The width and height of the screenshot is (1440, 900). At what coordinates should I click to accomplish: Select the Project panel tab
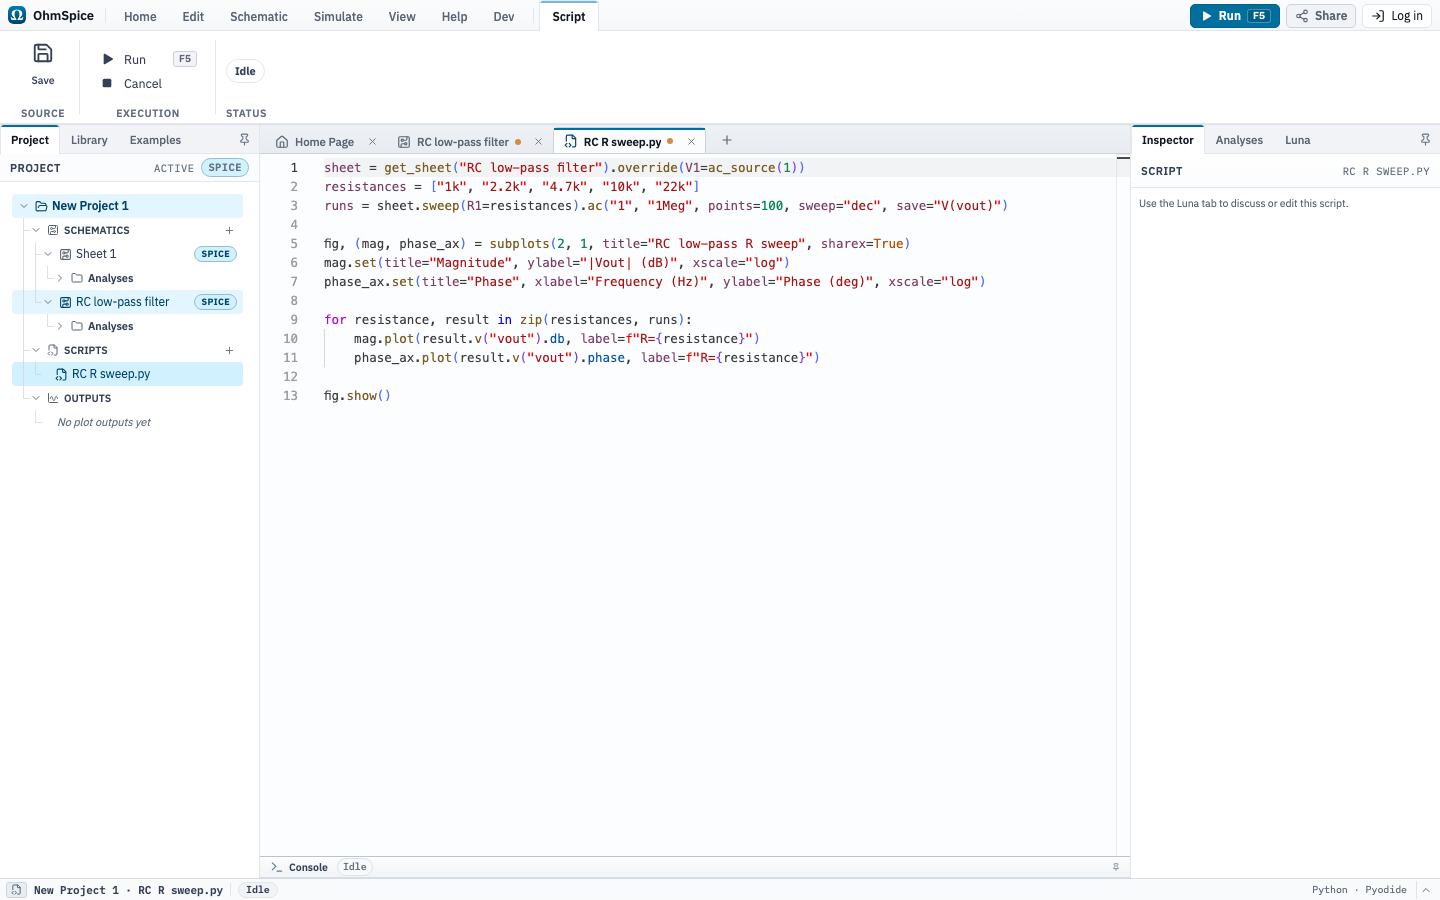point(30,140)
